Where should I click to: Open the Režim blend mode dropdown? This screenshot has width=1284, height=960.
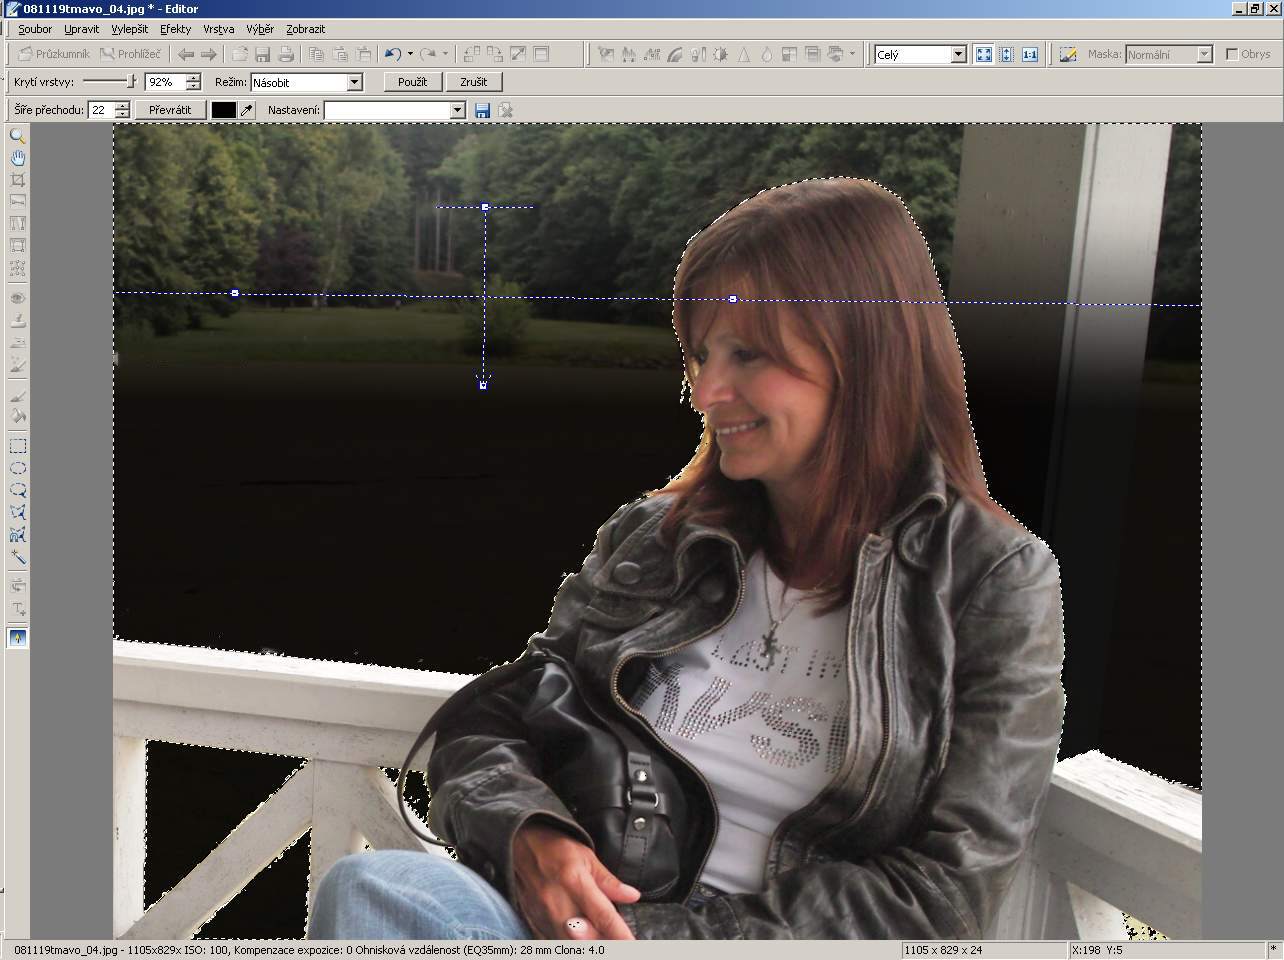point(354,82)
